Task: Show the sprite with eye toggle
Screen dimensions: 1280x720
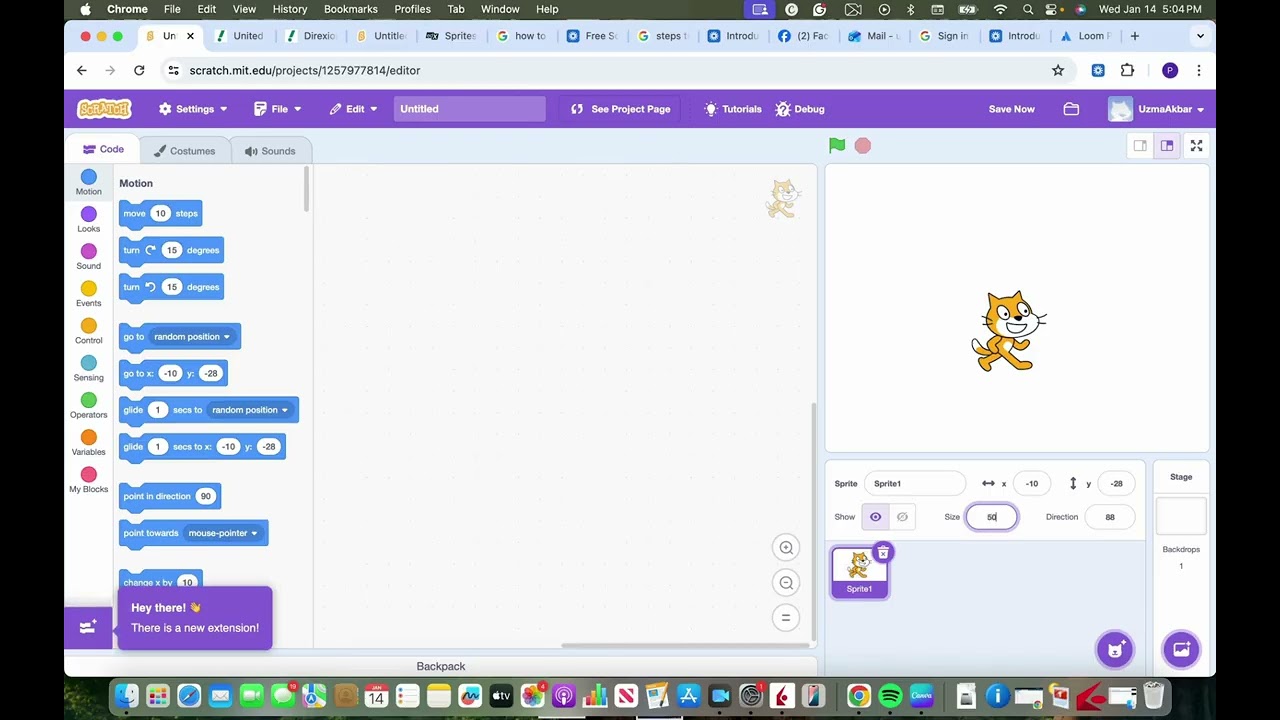Action: (x=875, y=517)
